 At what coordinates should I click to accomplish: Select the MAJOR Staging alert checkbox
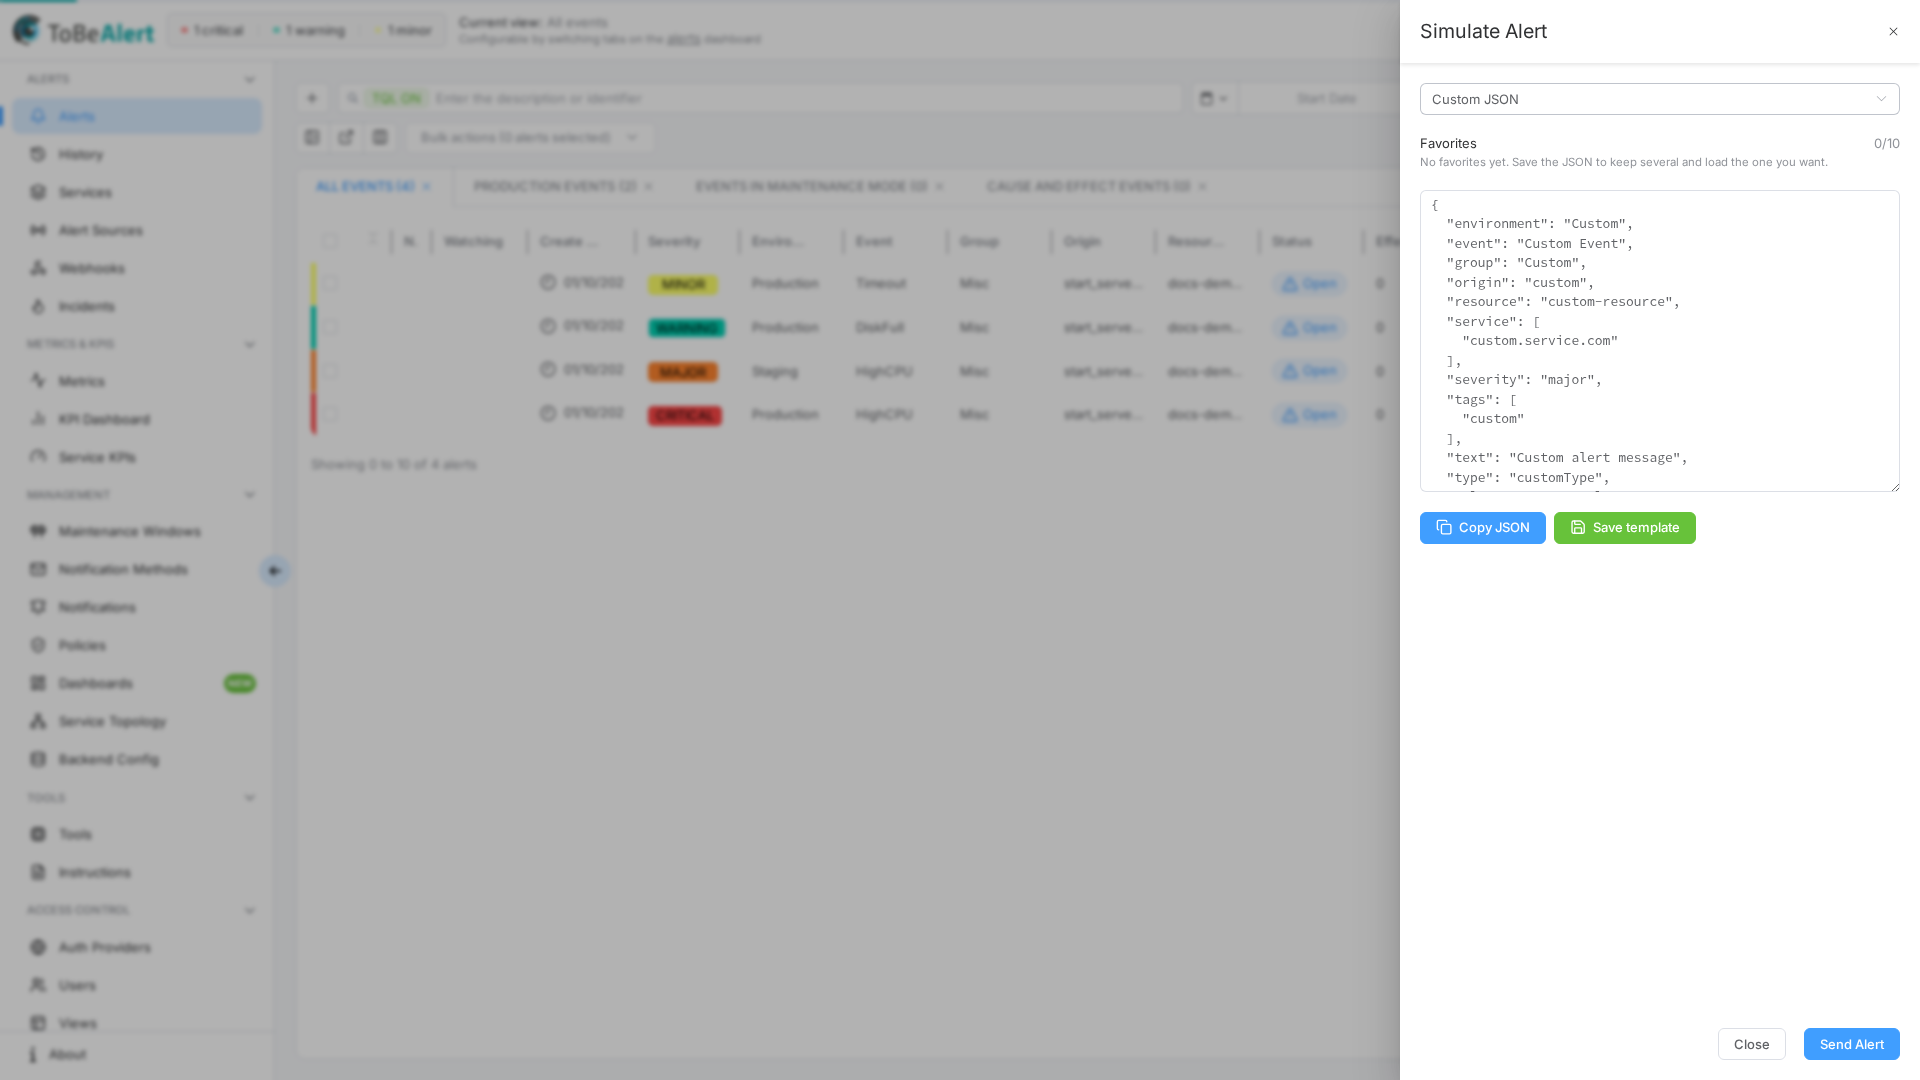(330, 371)
